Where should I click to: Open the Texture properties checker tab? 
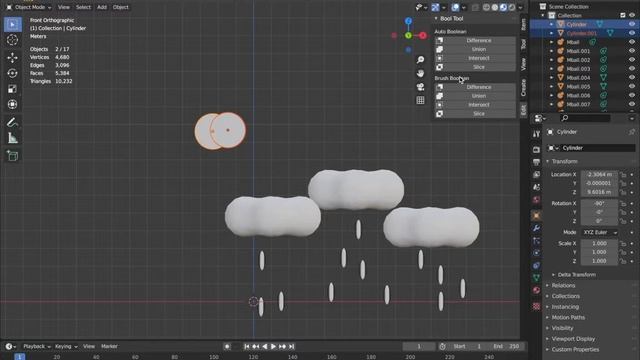536,306
